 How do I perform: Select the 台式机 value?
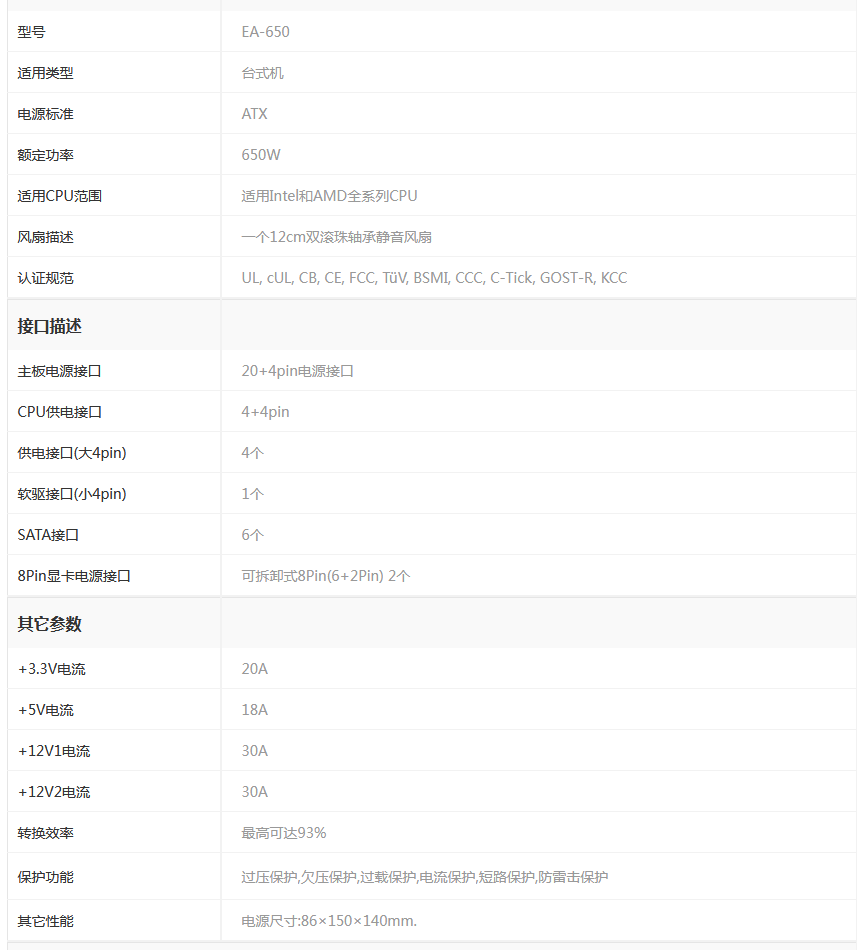pyautogui.click(x=262, y=73)
